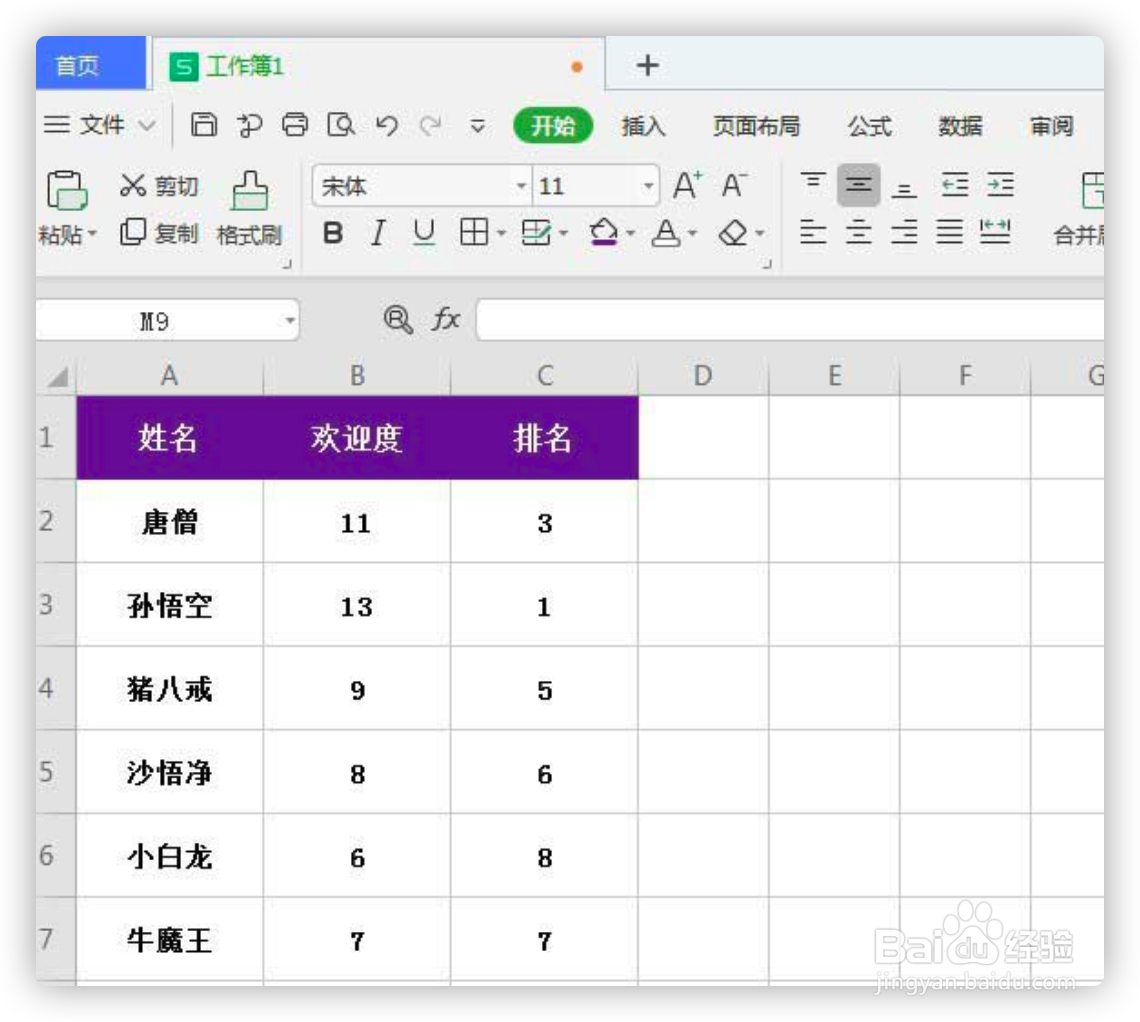
Task: Select column B header
Action: (357, 376)
